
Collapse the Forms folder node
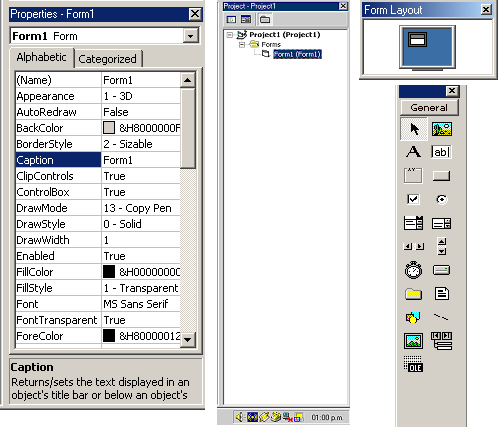[242, 45]
